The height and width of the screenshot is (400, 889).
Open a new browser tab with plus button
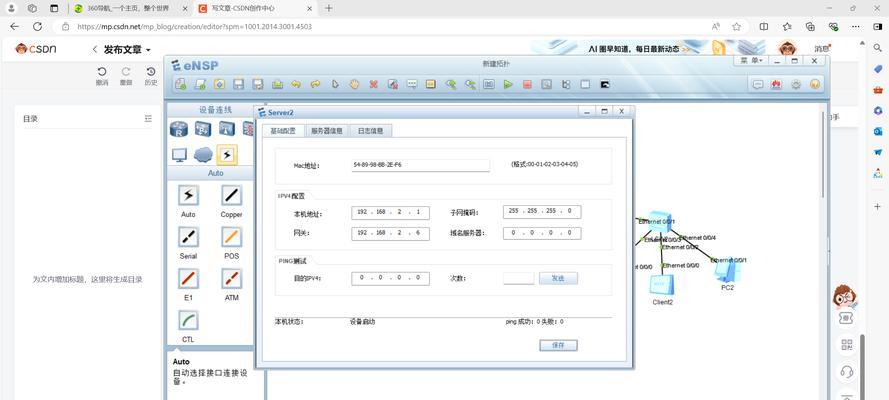[x=329, y=8]
